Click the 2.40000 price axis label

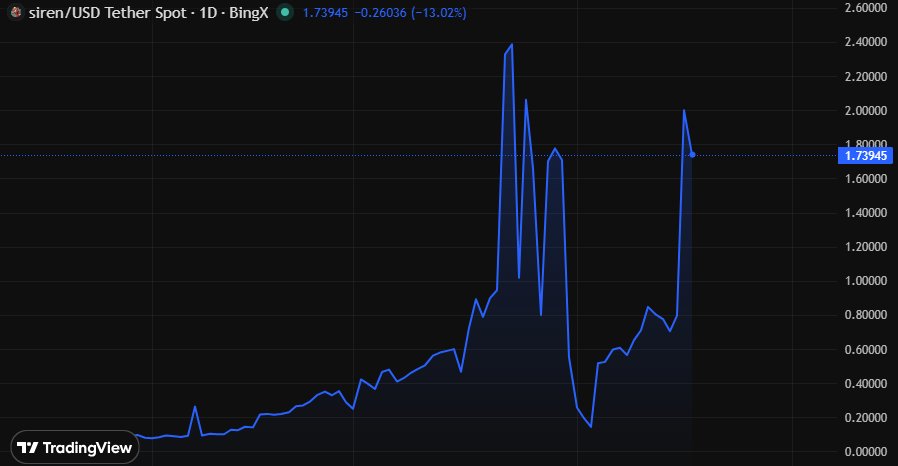[x=865, y=42]
